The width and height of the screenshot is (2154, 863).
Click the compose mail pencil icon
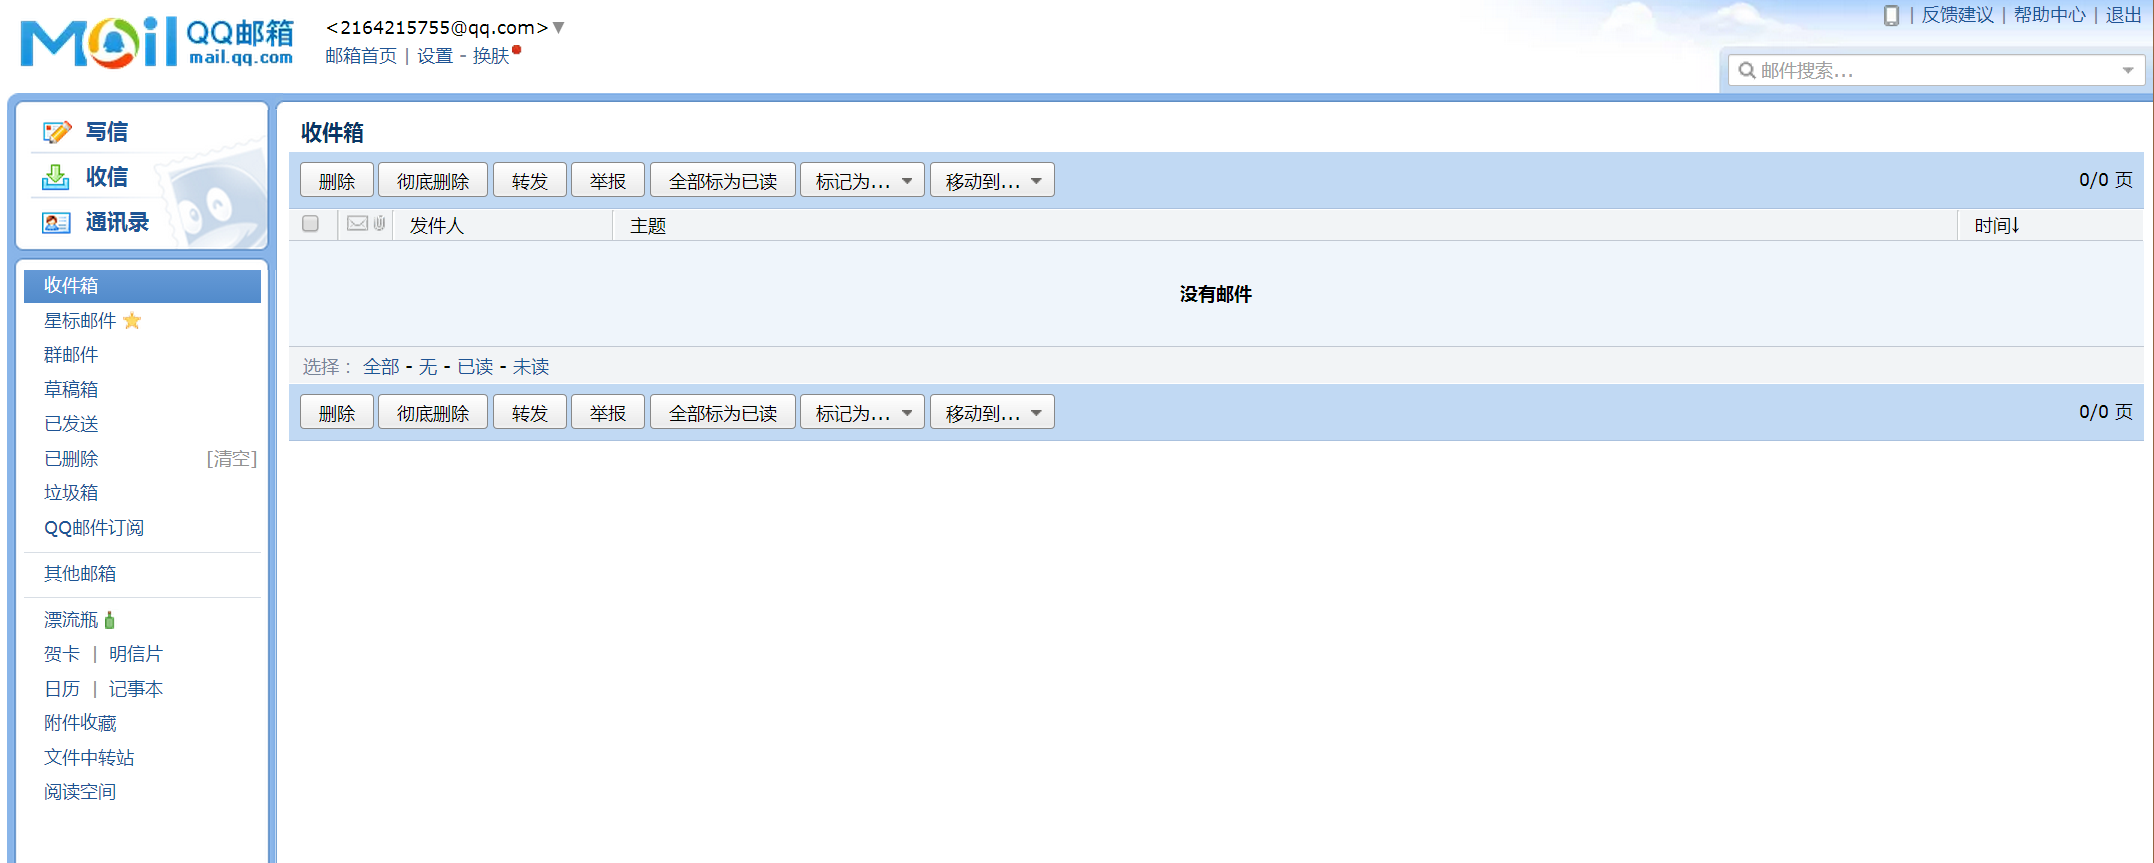56,132
